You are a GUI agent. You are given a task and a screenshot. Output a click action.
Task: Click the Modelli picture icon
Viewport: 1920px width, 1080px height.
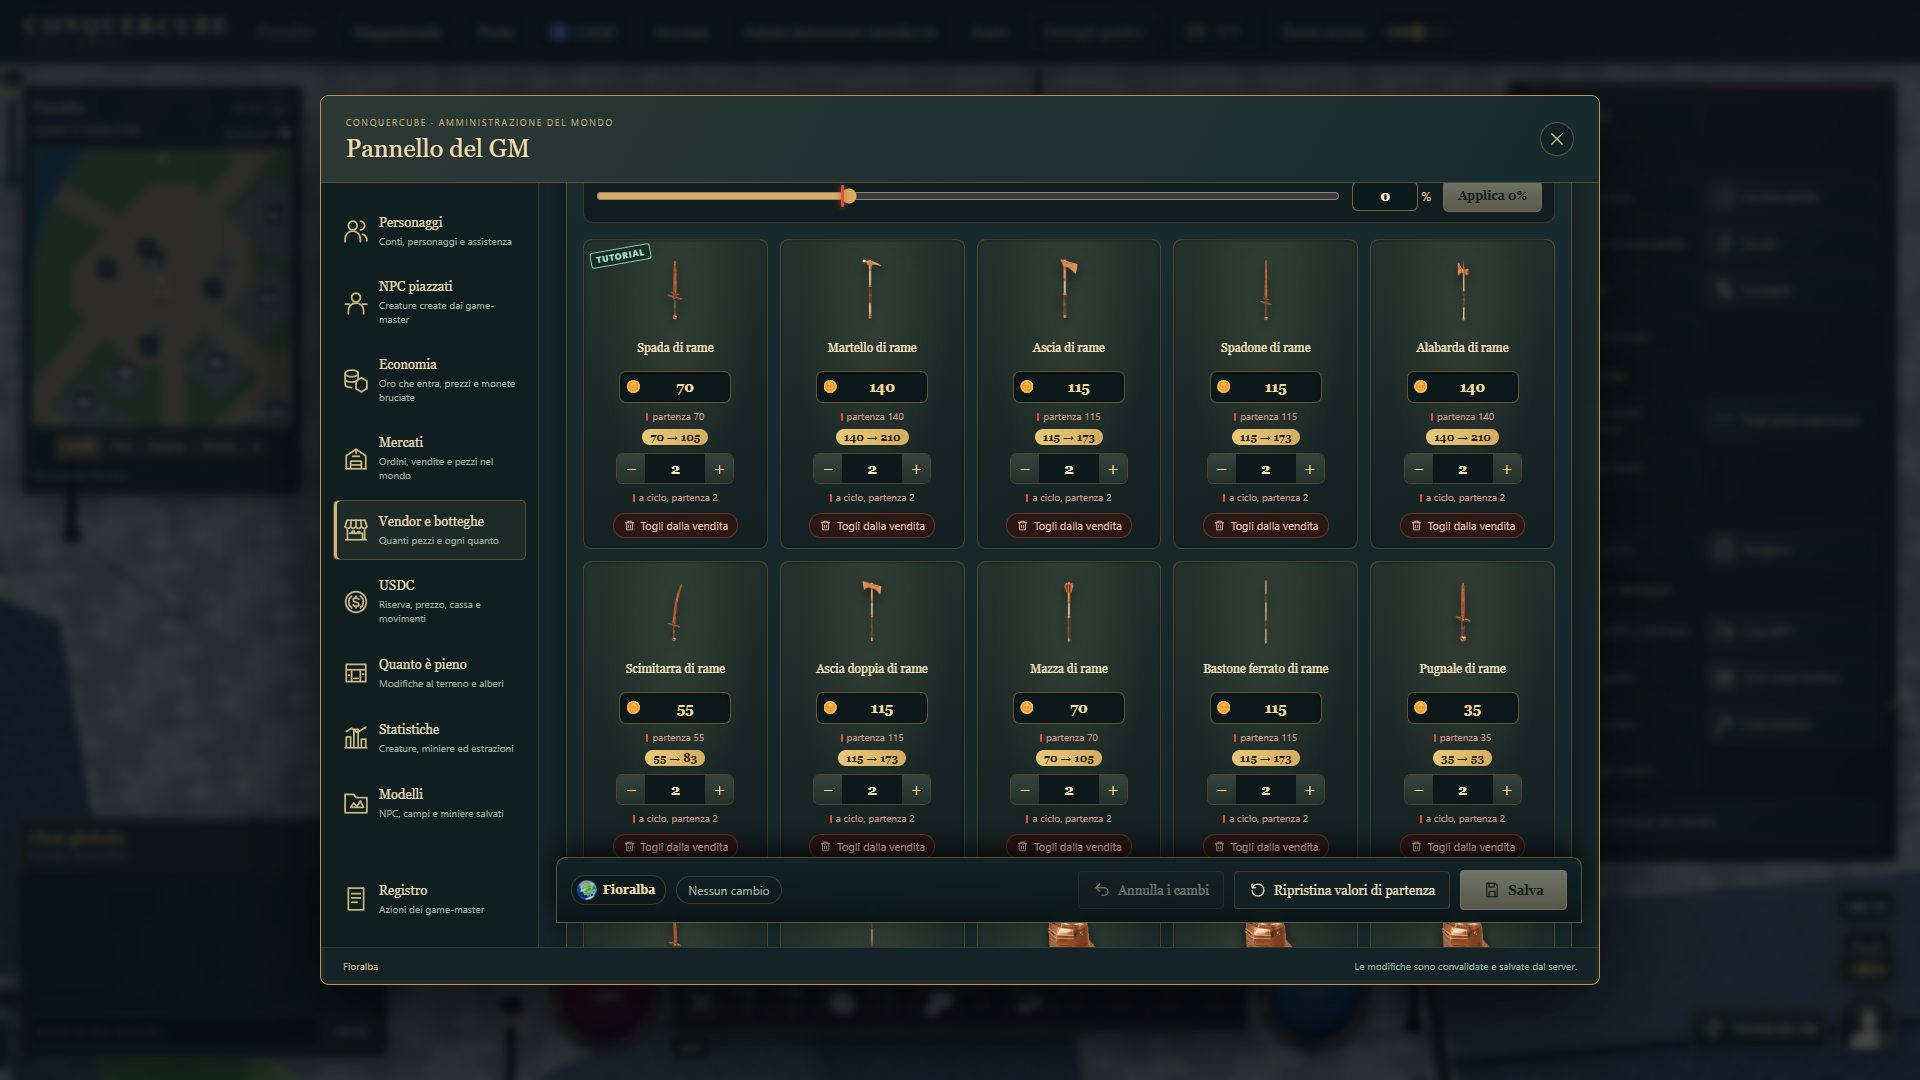[x=356, y=803]
